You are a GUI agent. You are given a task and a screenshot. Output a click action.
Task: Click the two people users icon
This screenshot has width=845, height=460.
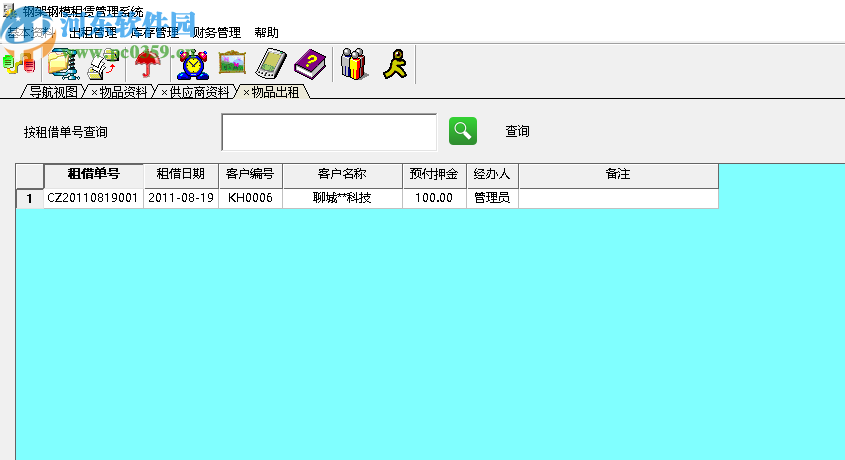coord(354,64)
